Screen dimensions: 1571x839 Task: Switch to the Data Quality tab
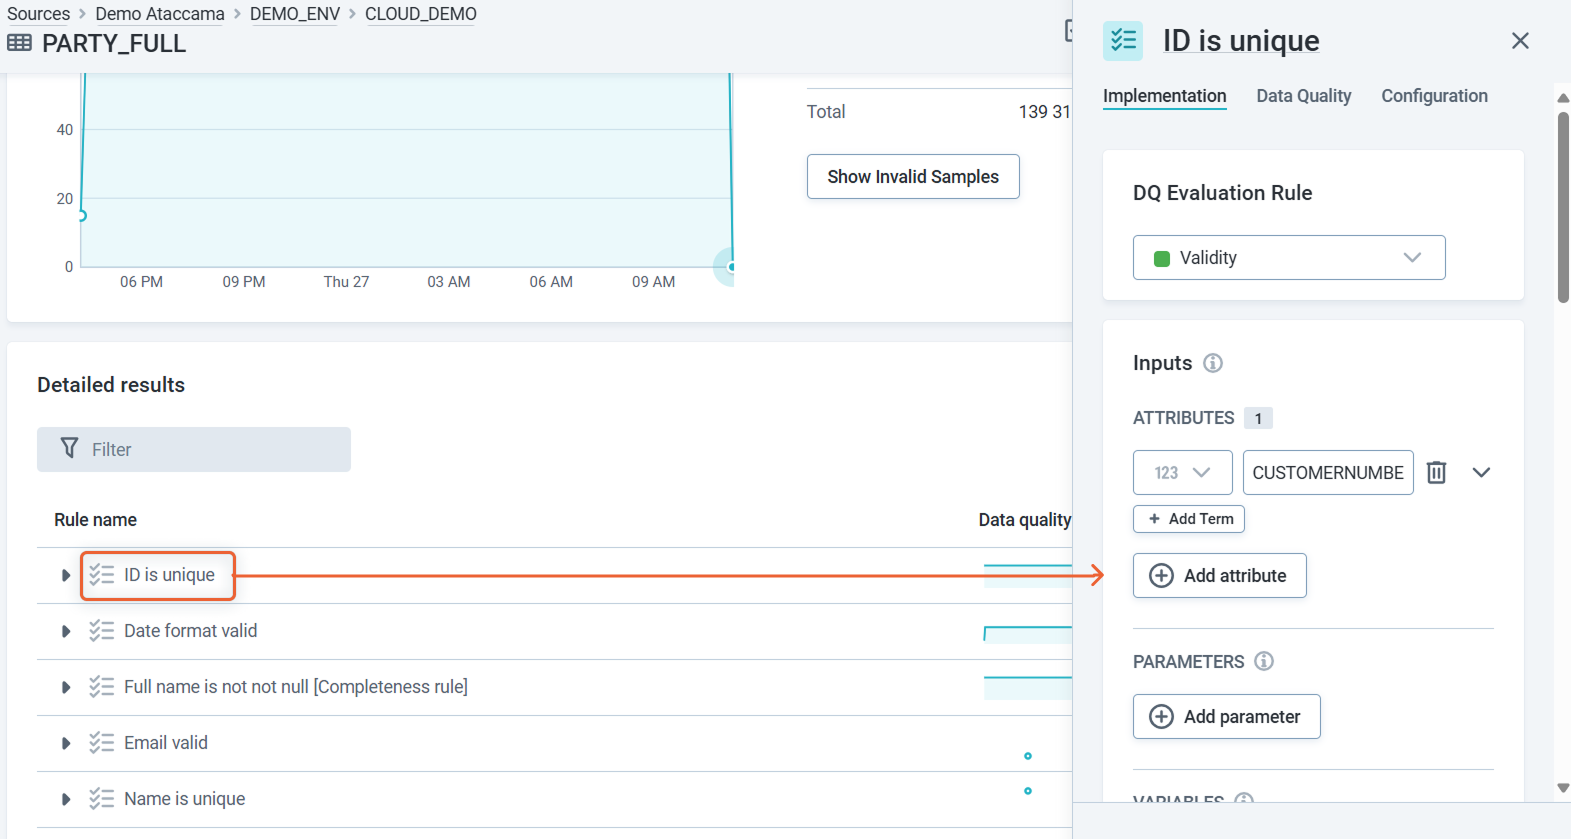(1303, 96)
